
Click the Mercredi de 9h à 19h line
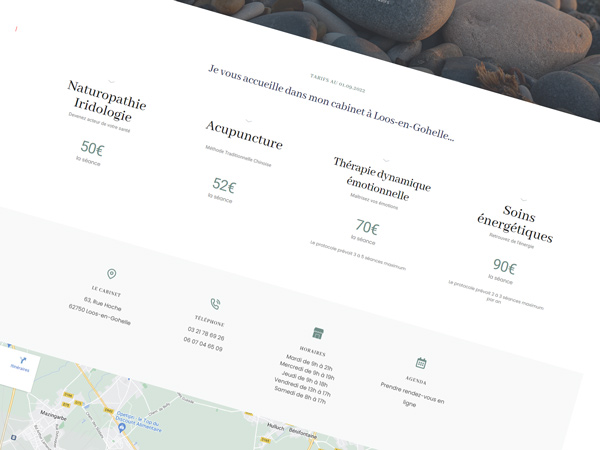coord(307,371)
